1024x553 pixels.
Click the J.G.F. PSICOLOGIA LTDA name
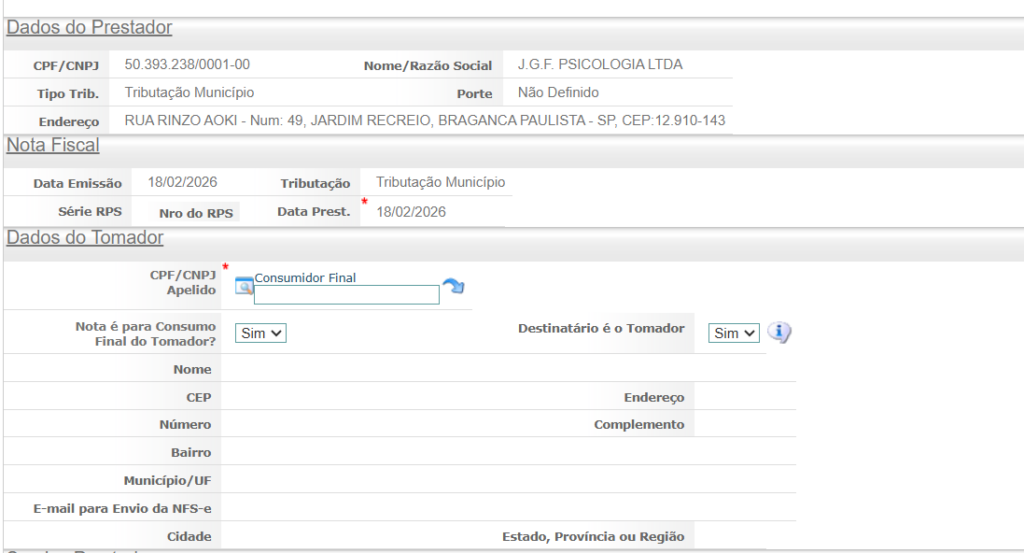click(600, 65)
